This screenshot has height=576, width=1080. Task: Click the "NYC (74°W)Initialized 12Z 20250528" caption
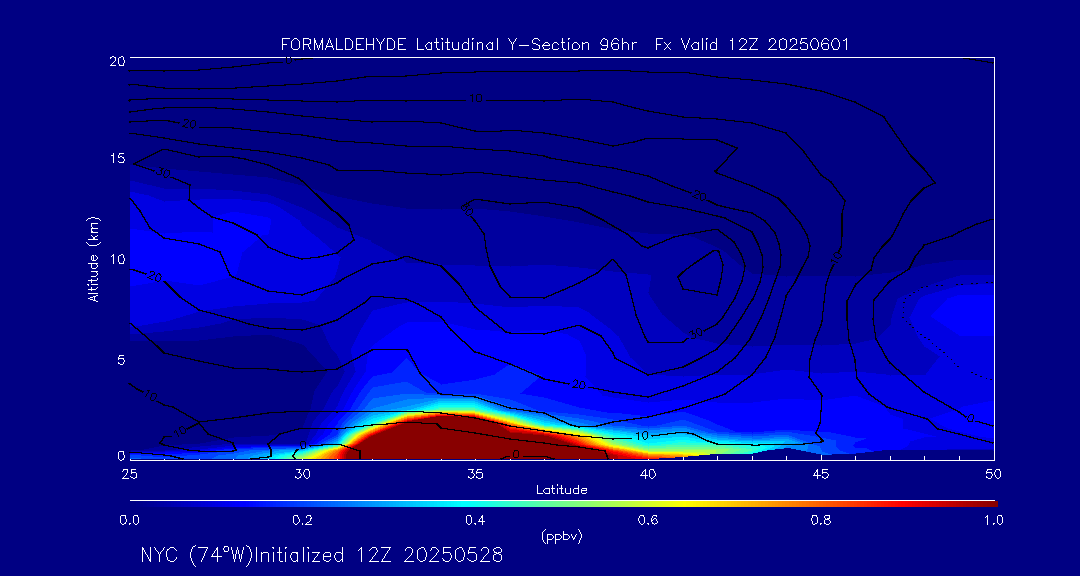point(322,555)
